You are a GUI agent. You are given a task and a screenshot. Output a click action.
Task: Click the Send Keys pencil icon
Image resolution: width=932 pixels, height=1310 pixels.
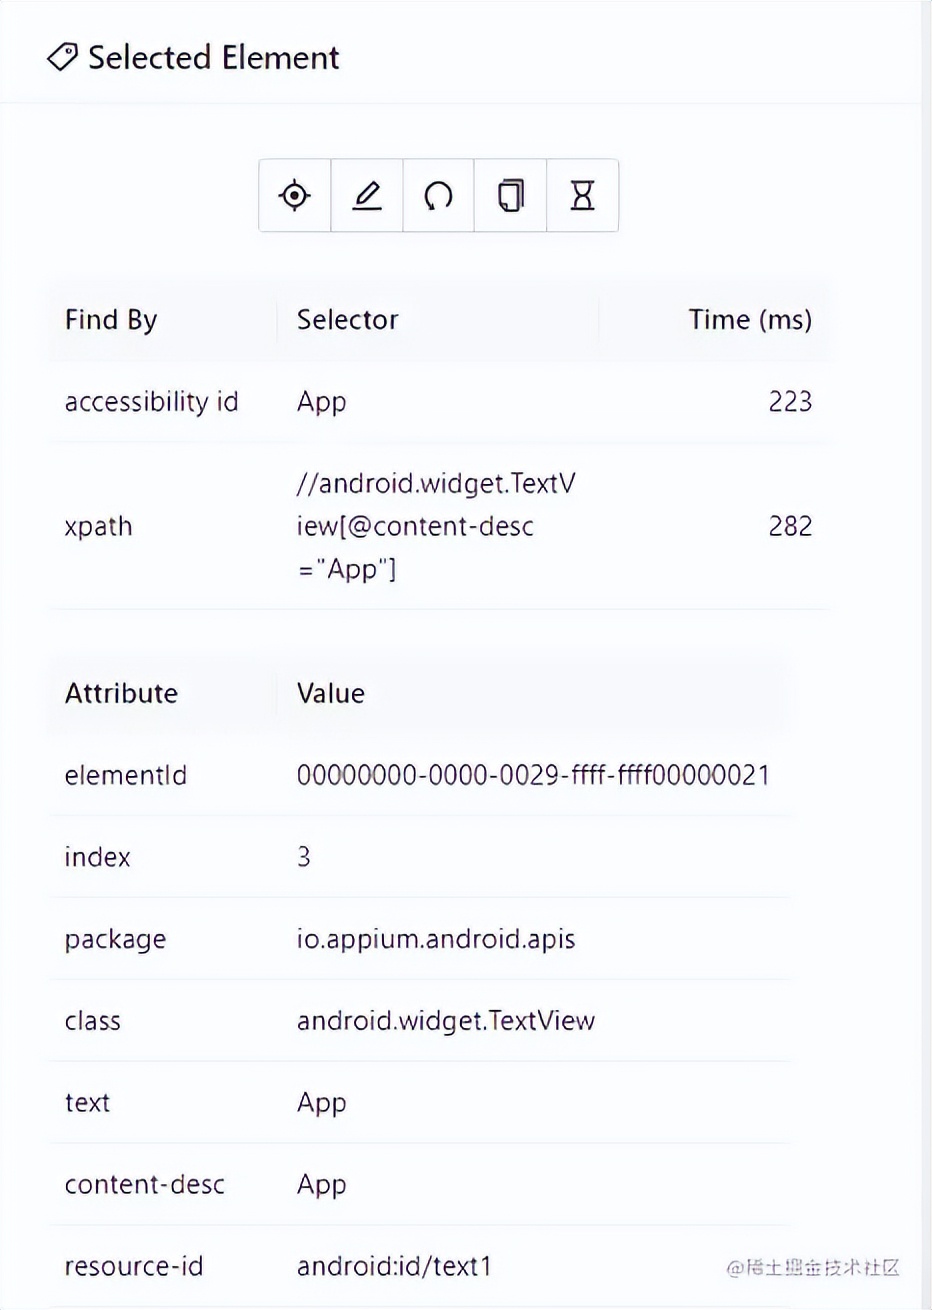[x=367, y=195]
